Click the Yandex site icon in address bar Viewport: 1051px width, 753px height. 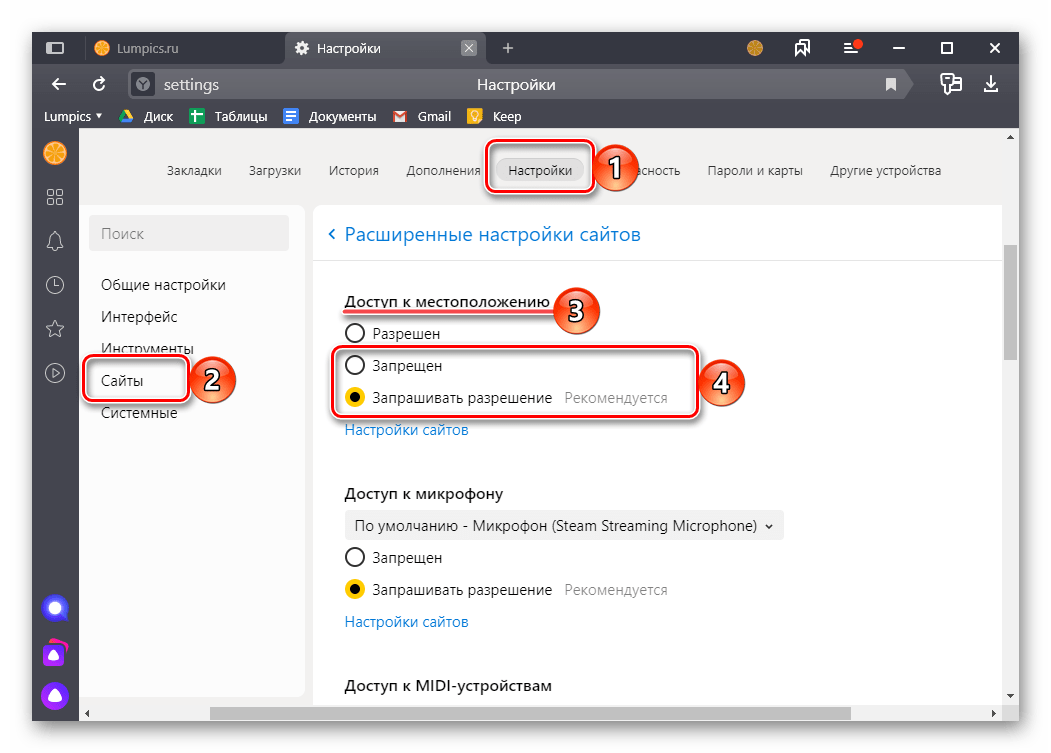click(x=143, y=84)
